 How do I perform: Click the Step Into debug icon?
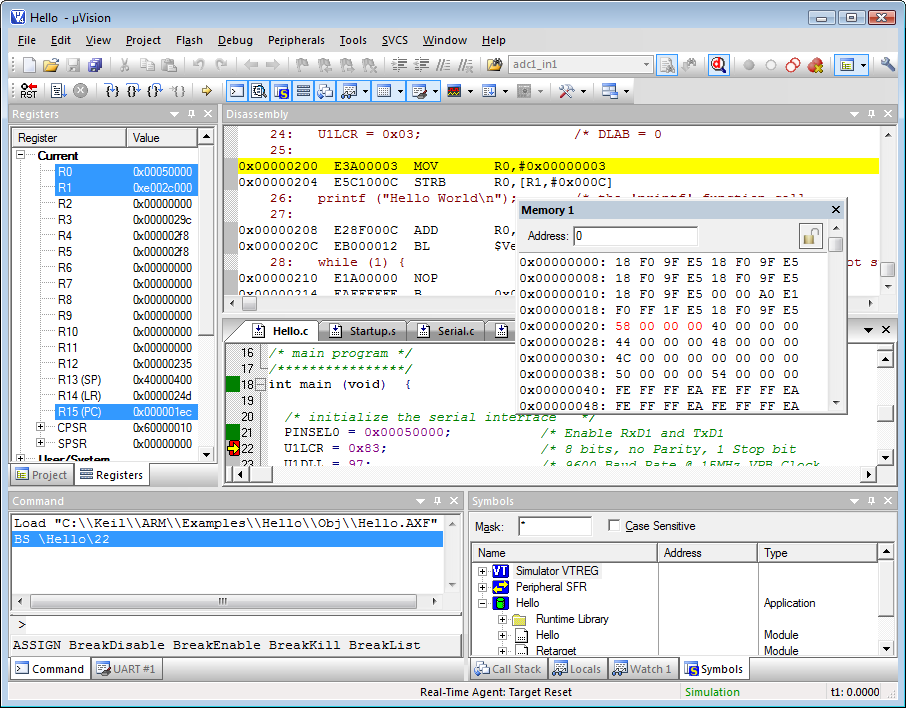(x=111, y=91)
